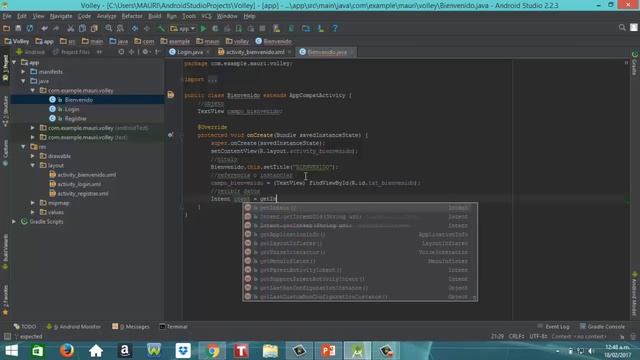The height and width of the screenshot is (360, 640).
Task: Click the green Run app button
Action: tap(203, 29)
